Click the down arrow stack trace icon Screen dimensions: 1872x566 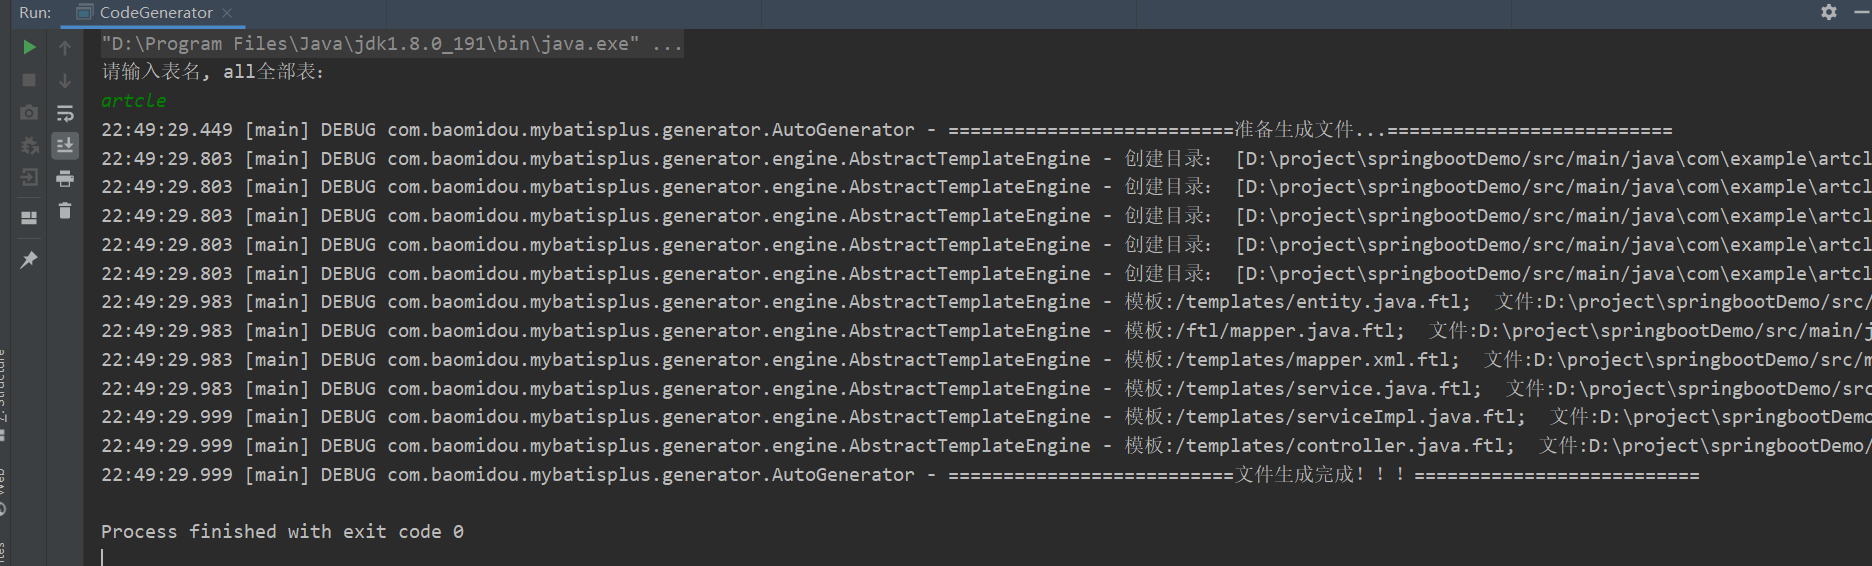tap(65, 80)
